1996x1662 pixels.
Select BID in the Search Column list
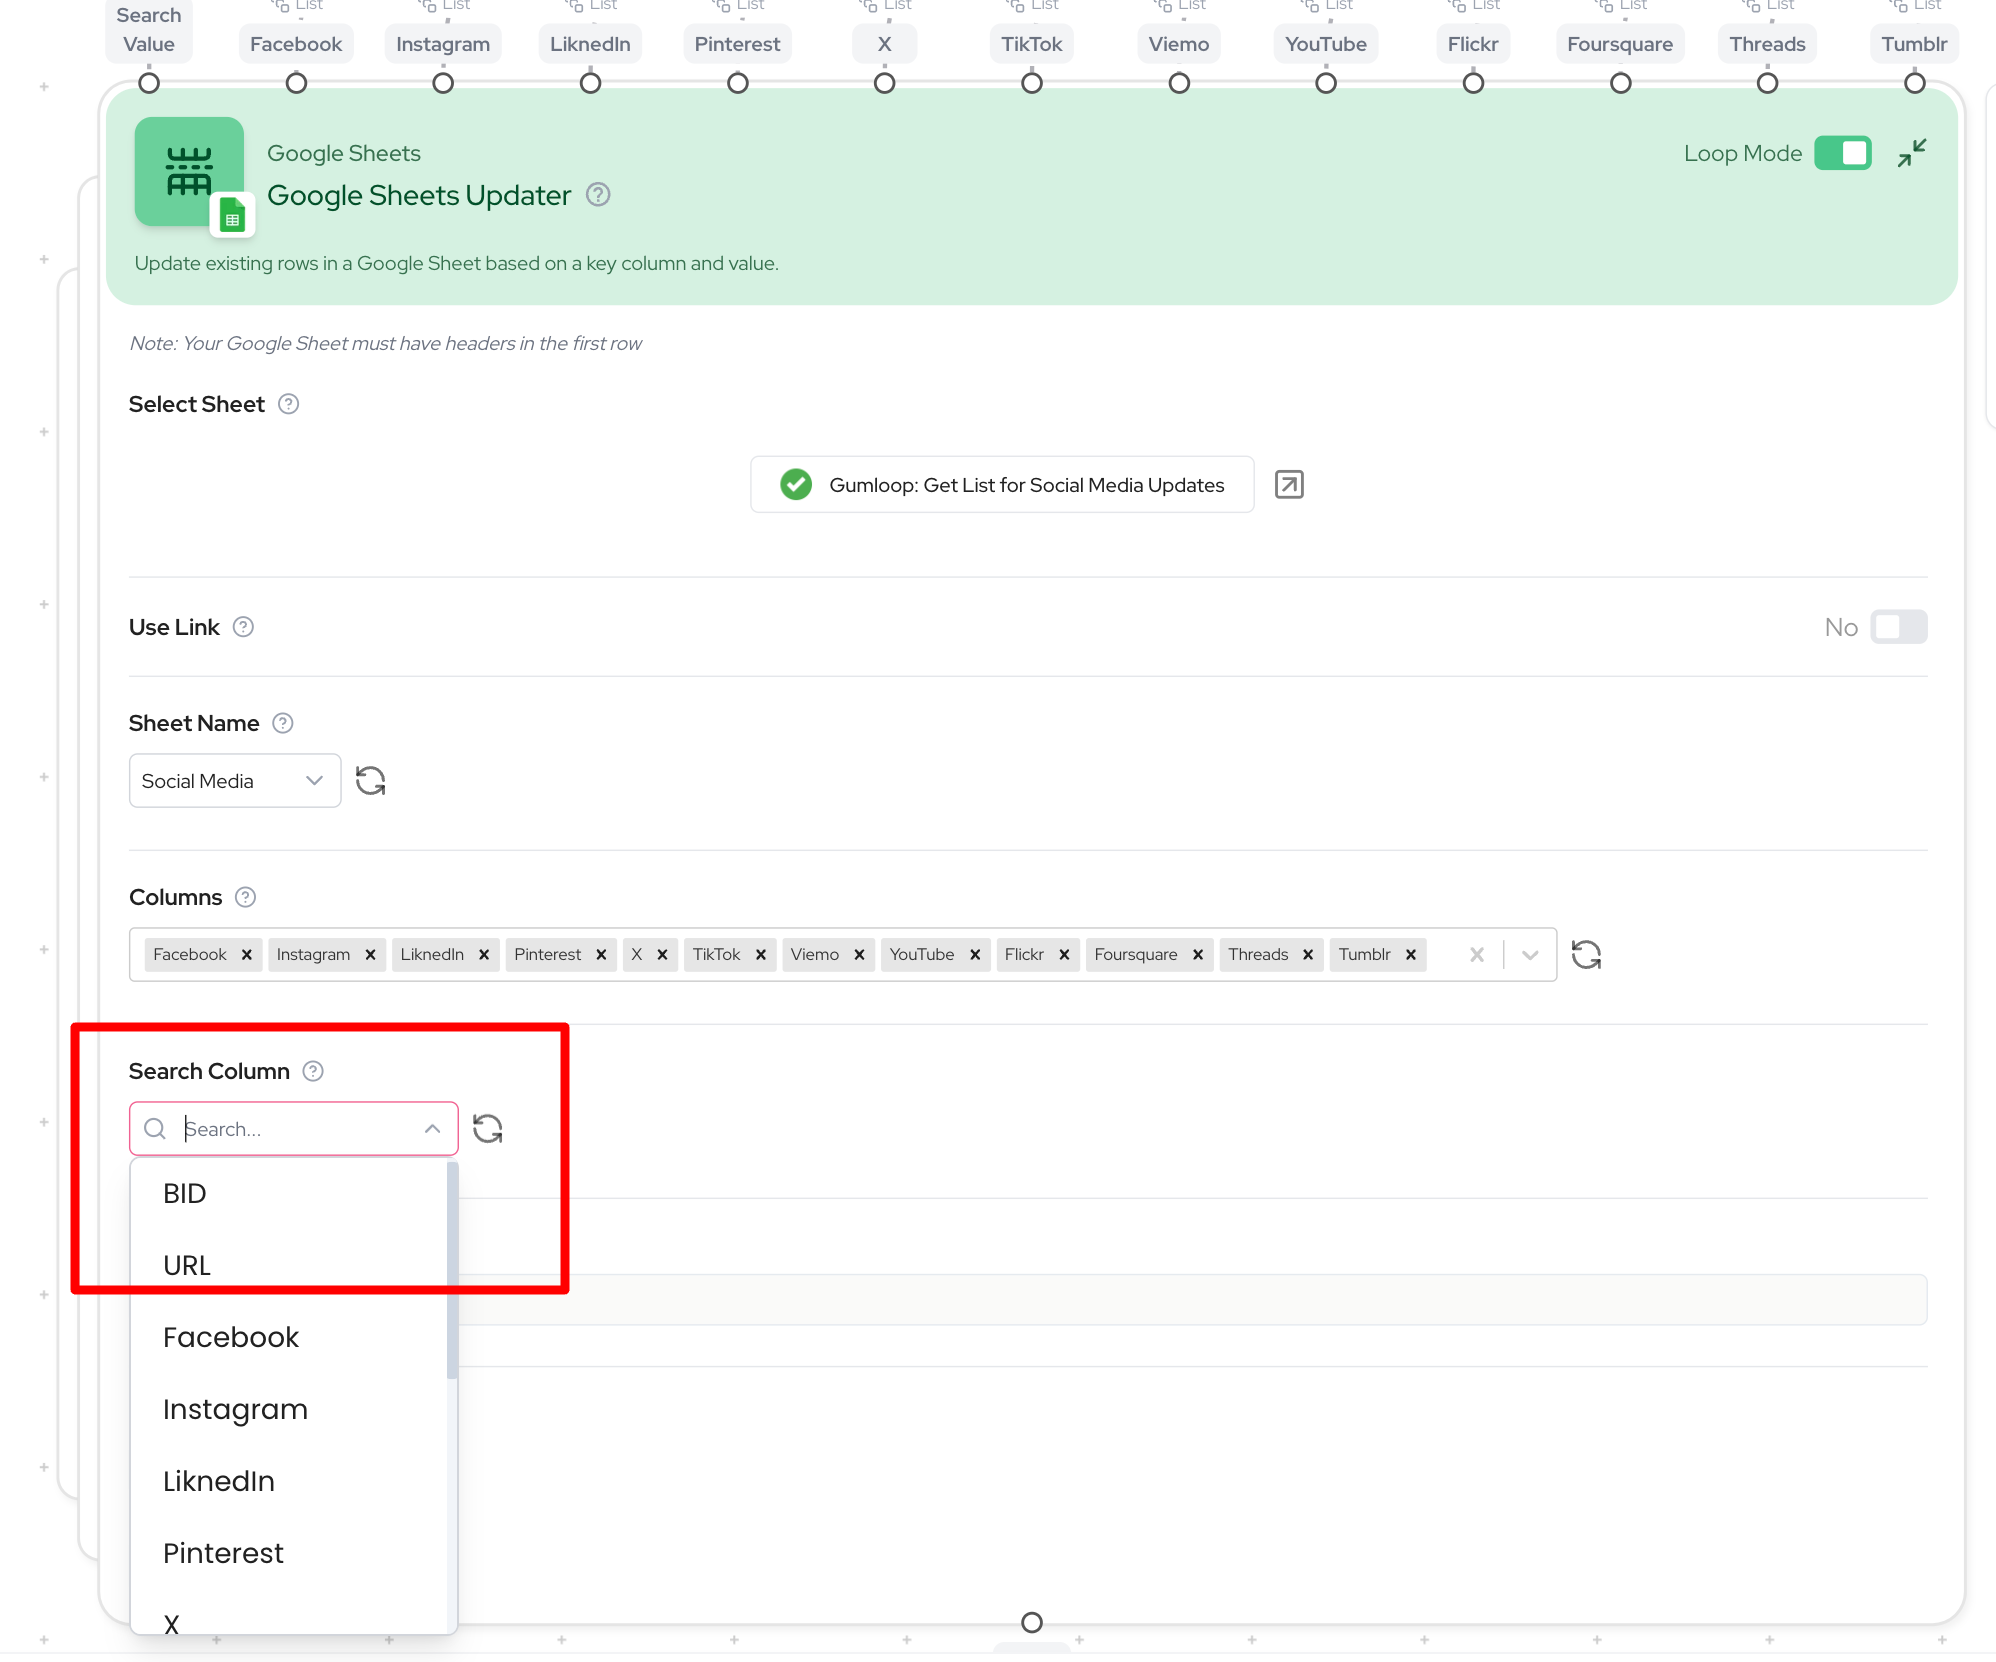click(x=289, y=1193)
